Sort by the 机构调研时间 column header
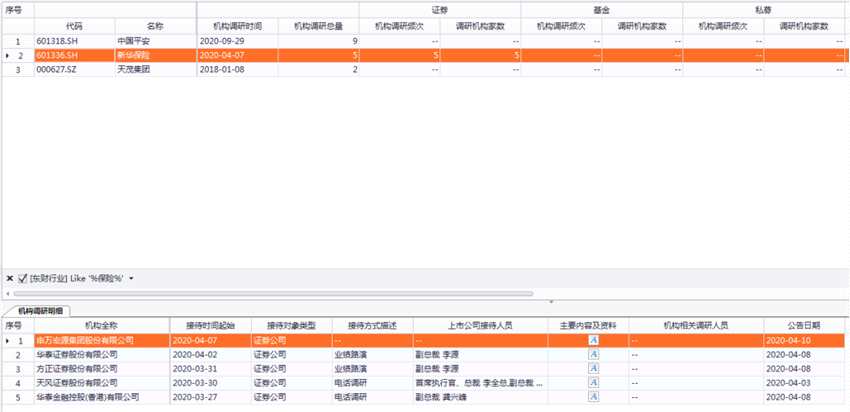Viewport: 850px width, 412px height. point(238,26)
